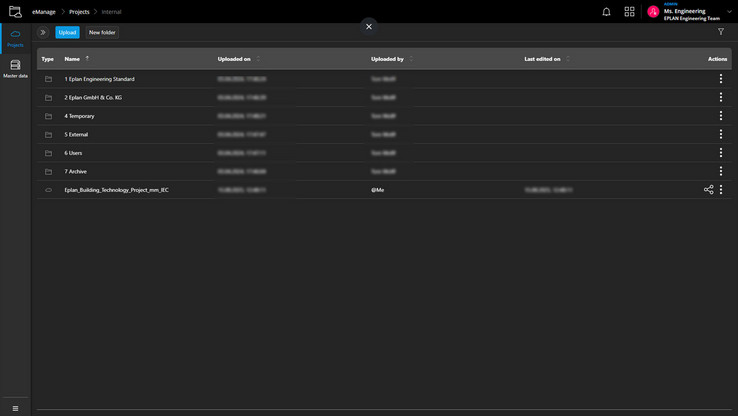Open the filter icon above the table
This screenshot has height=416, width=738.
coord(721,32)
